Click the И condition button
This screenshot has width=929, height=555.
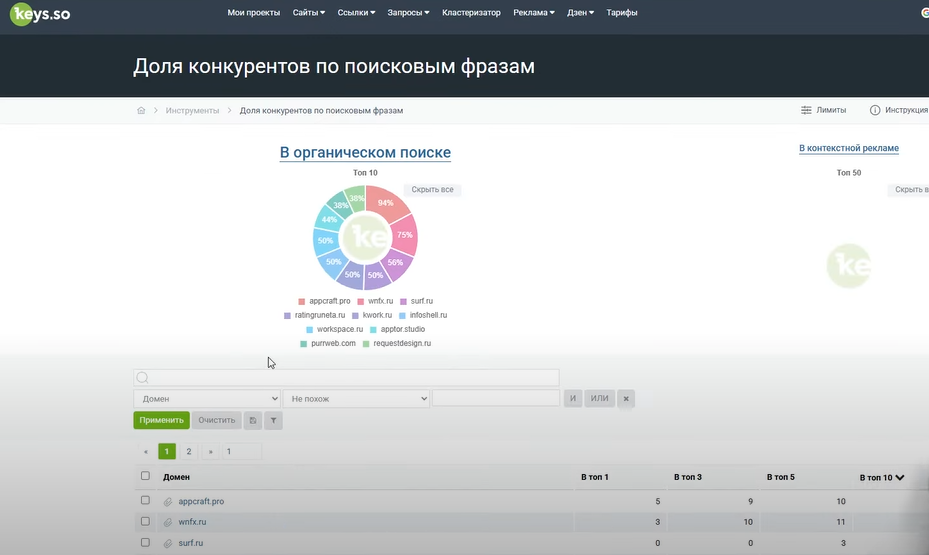pyautogui.click(x=573, y=399)
